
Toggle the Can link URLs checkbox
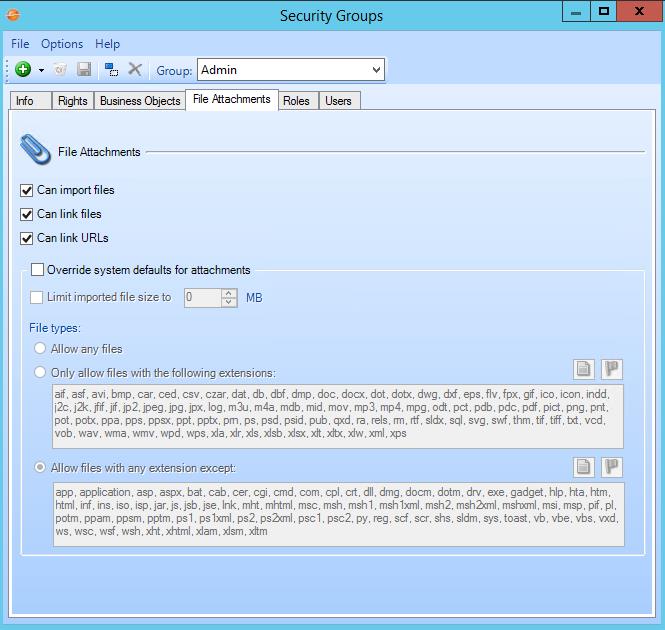click(27, 238)
